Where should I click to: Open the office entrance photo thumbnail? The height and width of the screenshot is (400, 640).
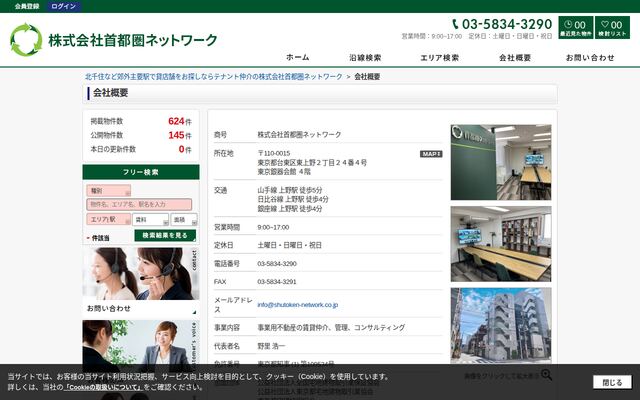point(501,162)
